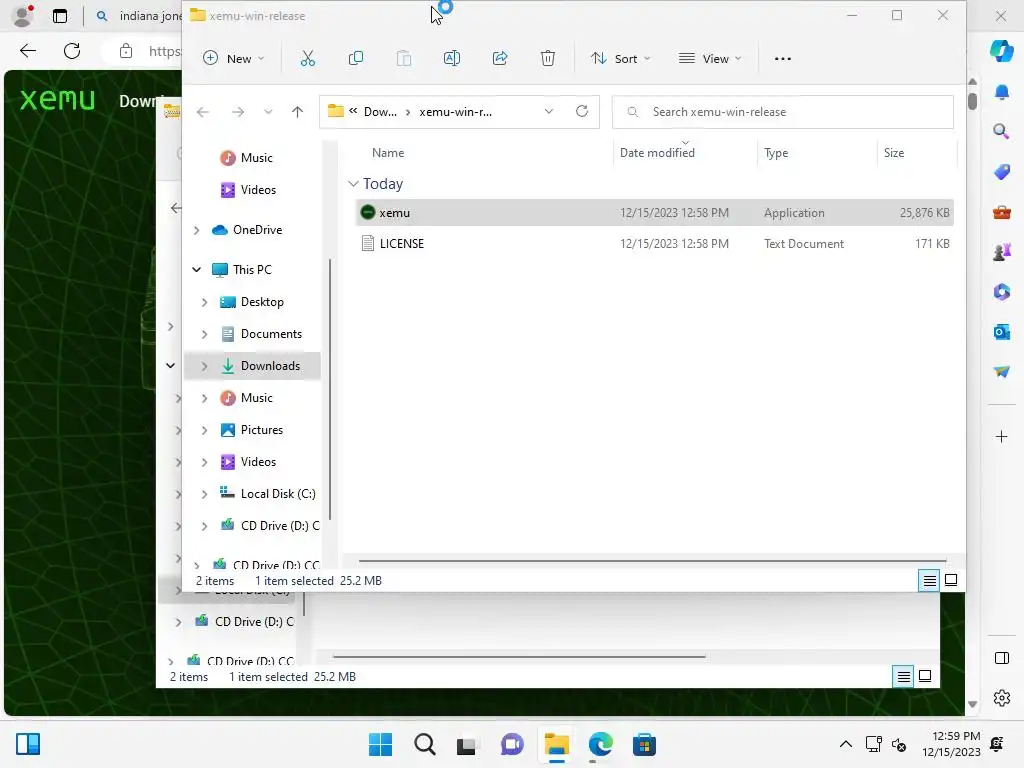Open recent locations dropdown arrow
Viewport: 1024px width, 768px height.
[x=268, y=112]
